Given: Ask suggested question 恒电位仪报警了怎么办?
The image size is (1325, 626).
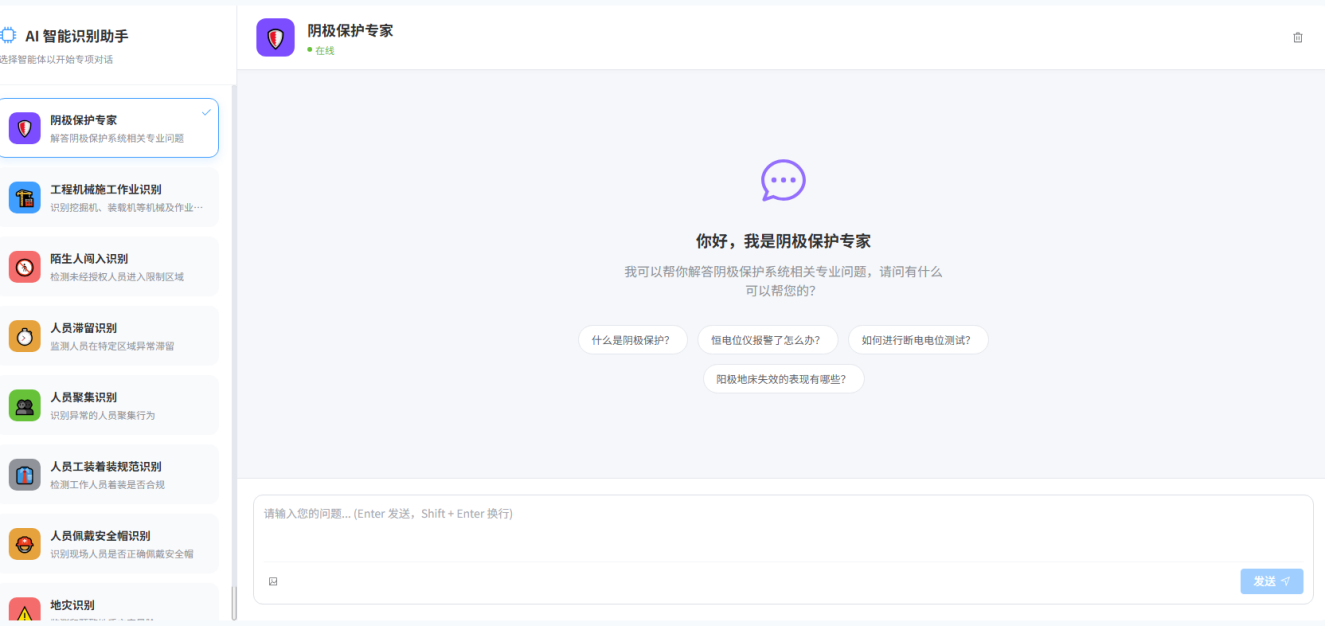Looking at the screenshot, I should pyautogui.click(x=766, y=340).
